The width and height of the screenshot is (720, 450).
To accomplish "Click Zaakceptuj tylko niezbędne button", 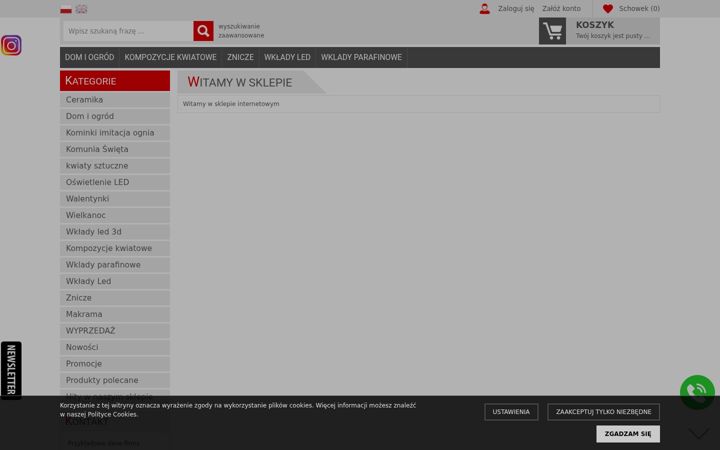I will coord(603,412).
